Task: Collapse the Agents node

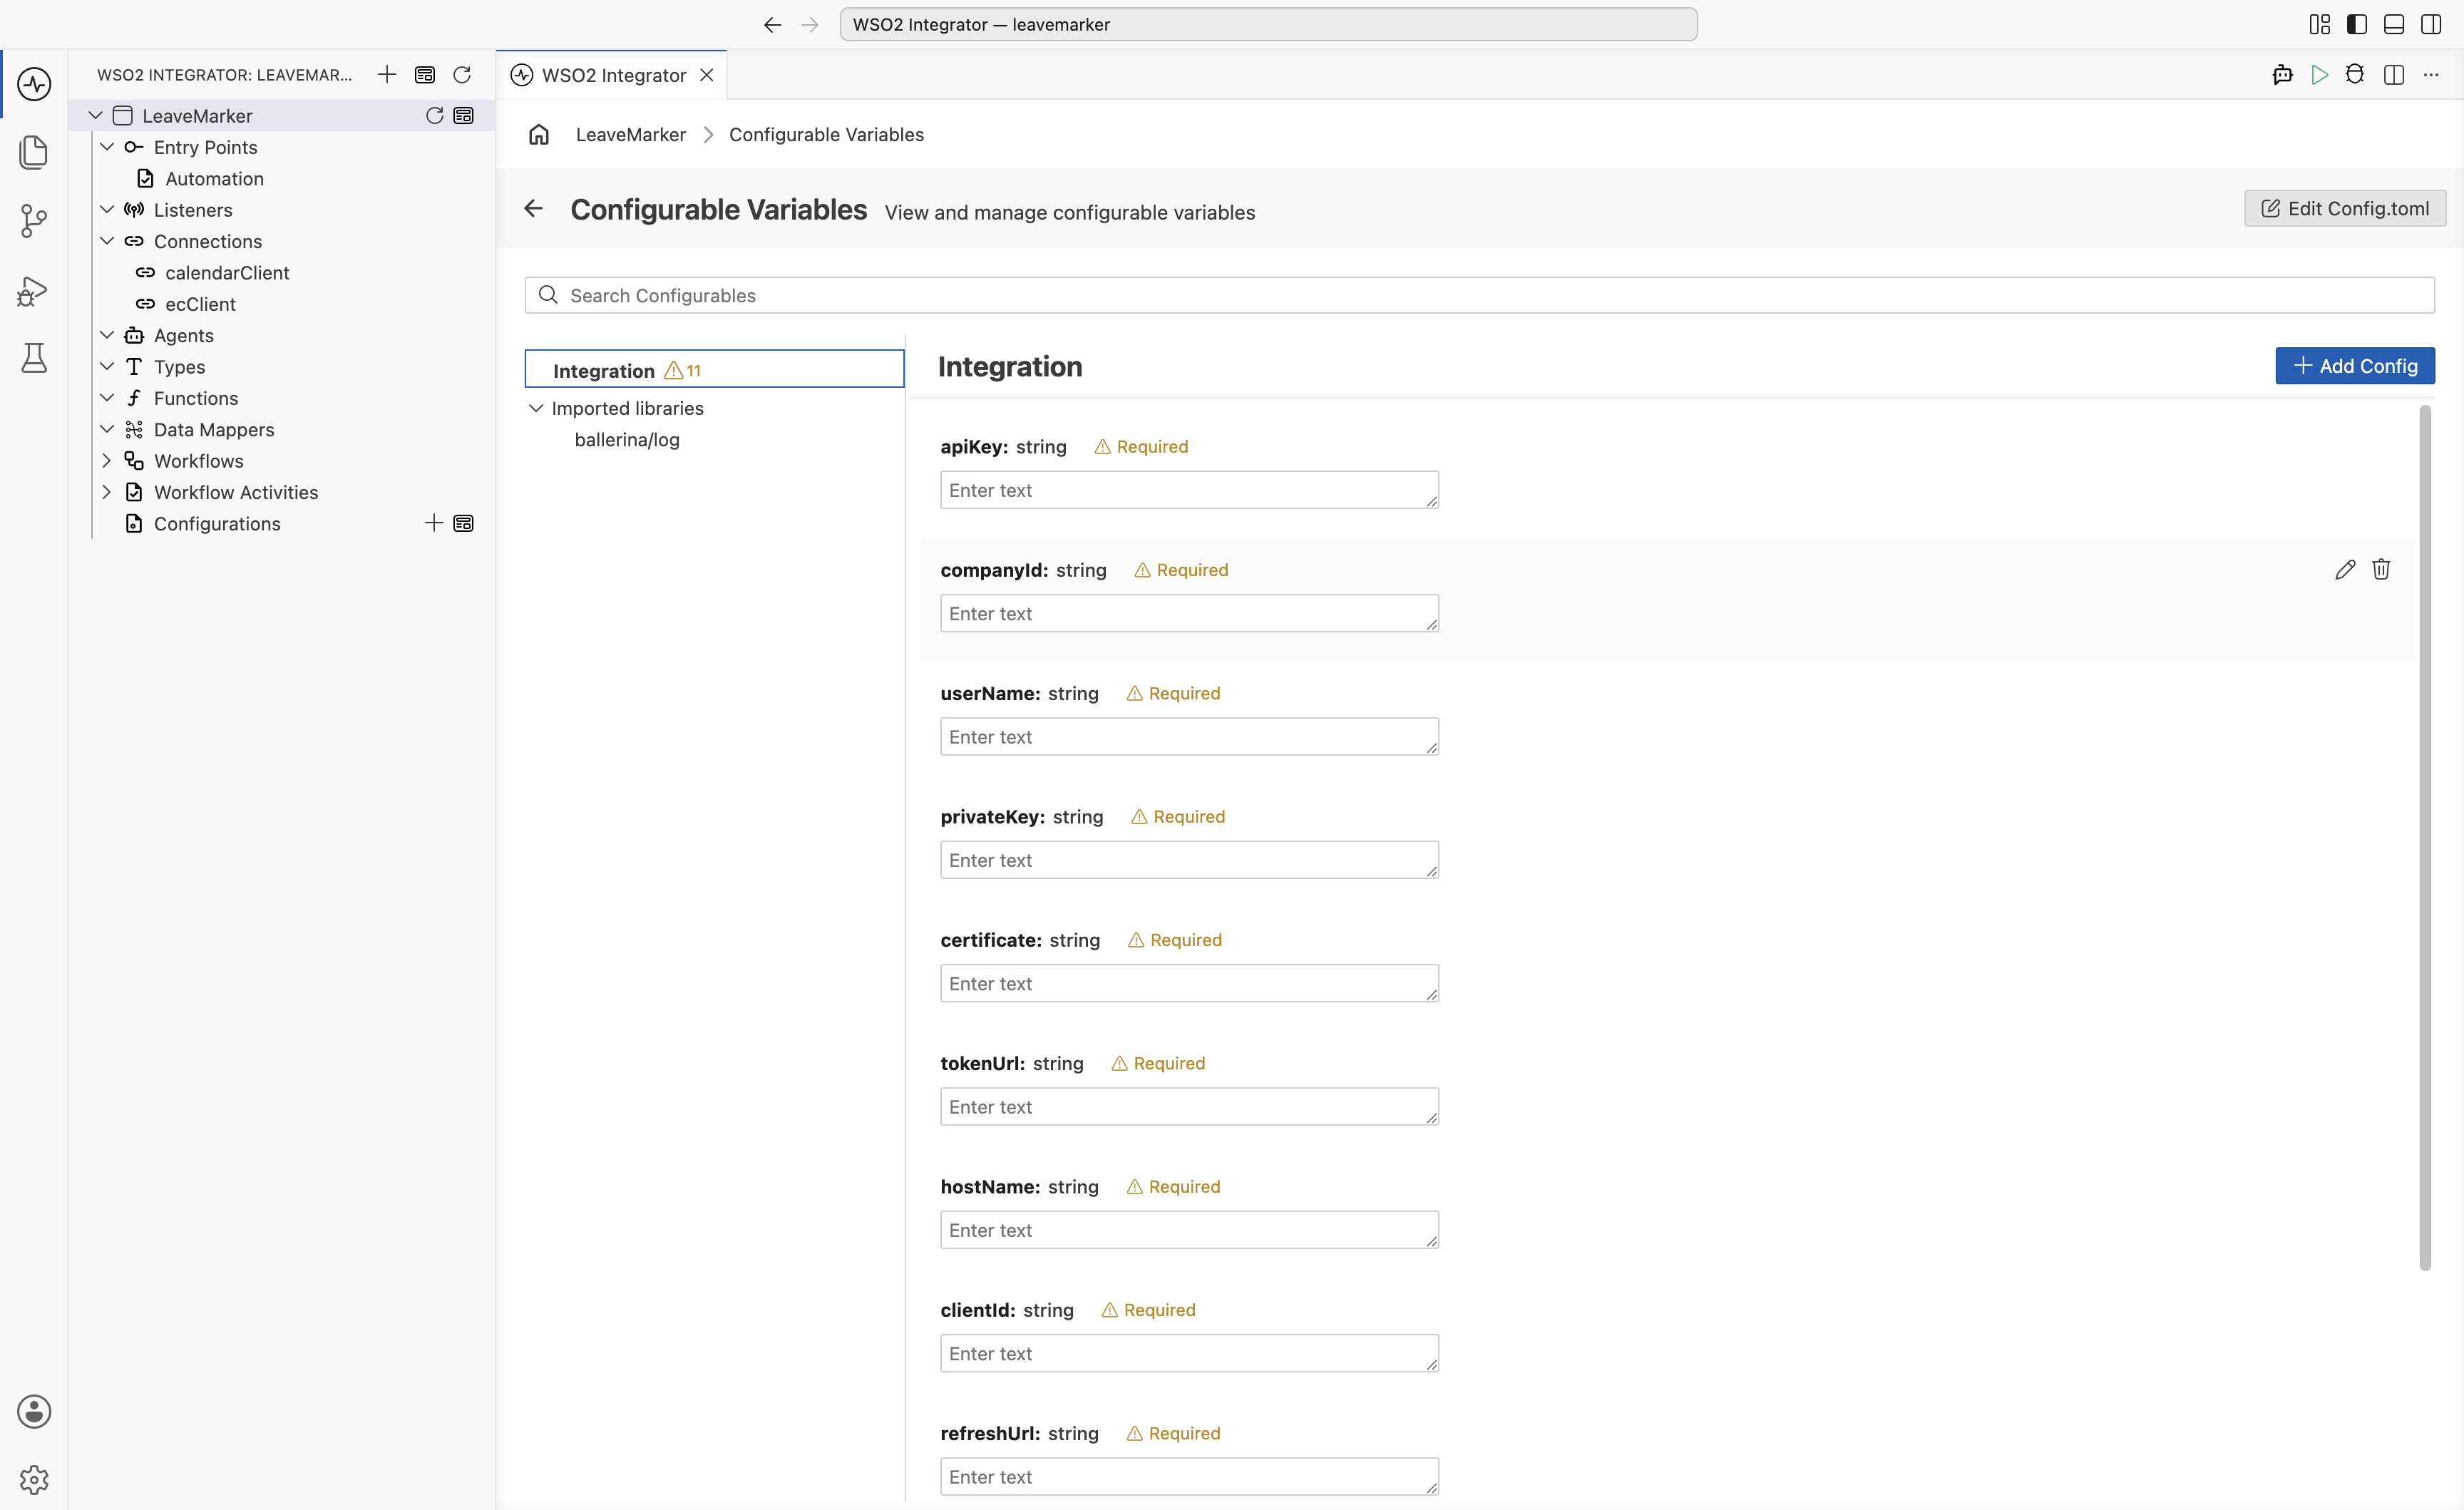Action: (107, 335)
